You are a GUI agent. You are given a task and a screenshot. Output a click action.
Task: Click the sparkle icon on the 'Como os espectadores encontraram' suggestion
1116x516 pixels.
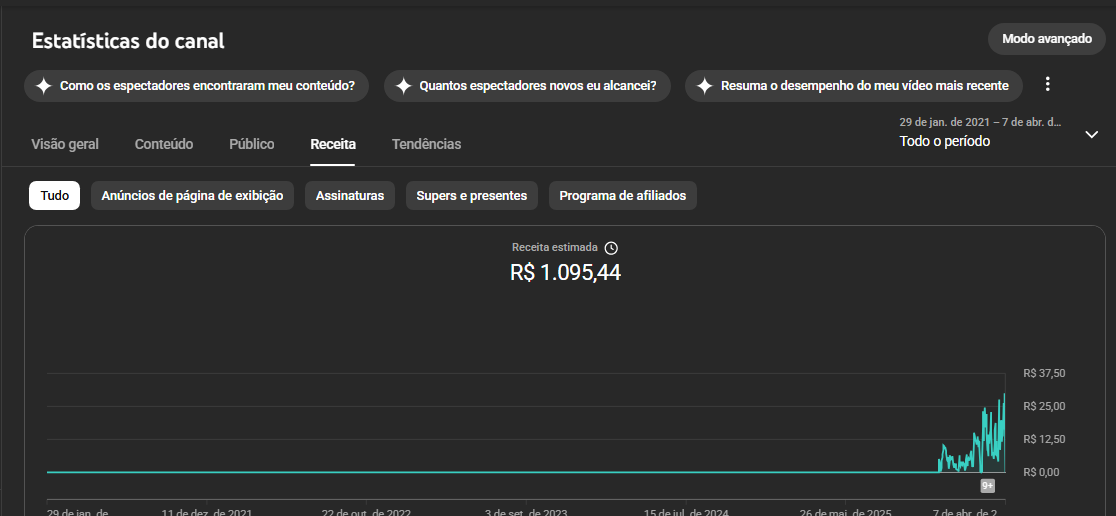click(x=43, y=86)
